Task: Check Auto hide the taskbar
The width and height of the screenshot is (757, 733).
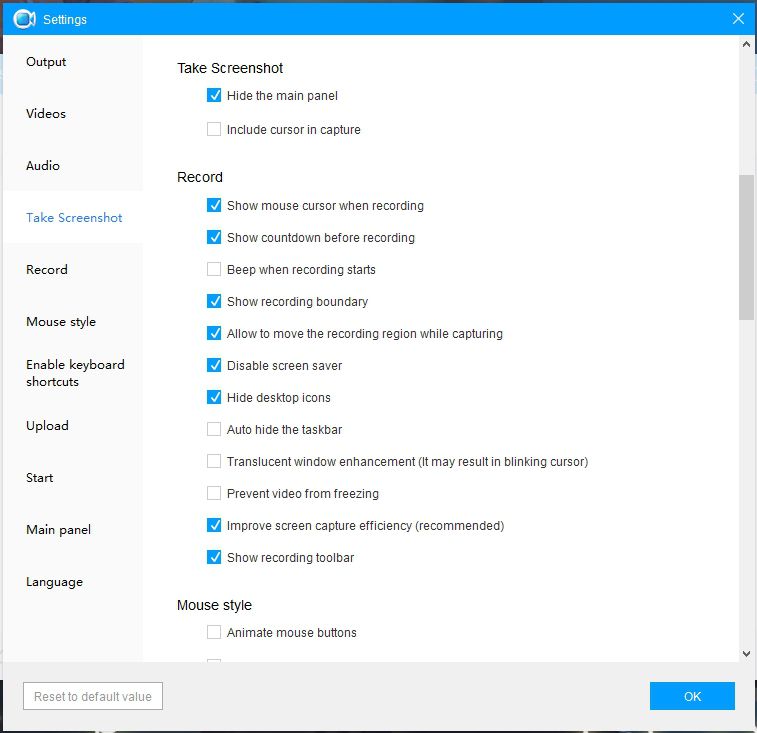Action: [214, 429]
